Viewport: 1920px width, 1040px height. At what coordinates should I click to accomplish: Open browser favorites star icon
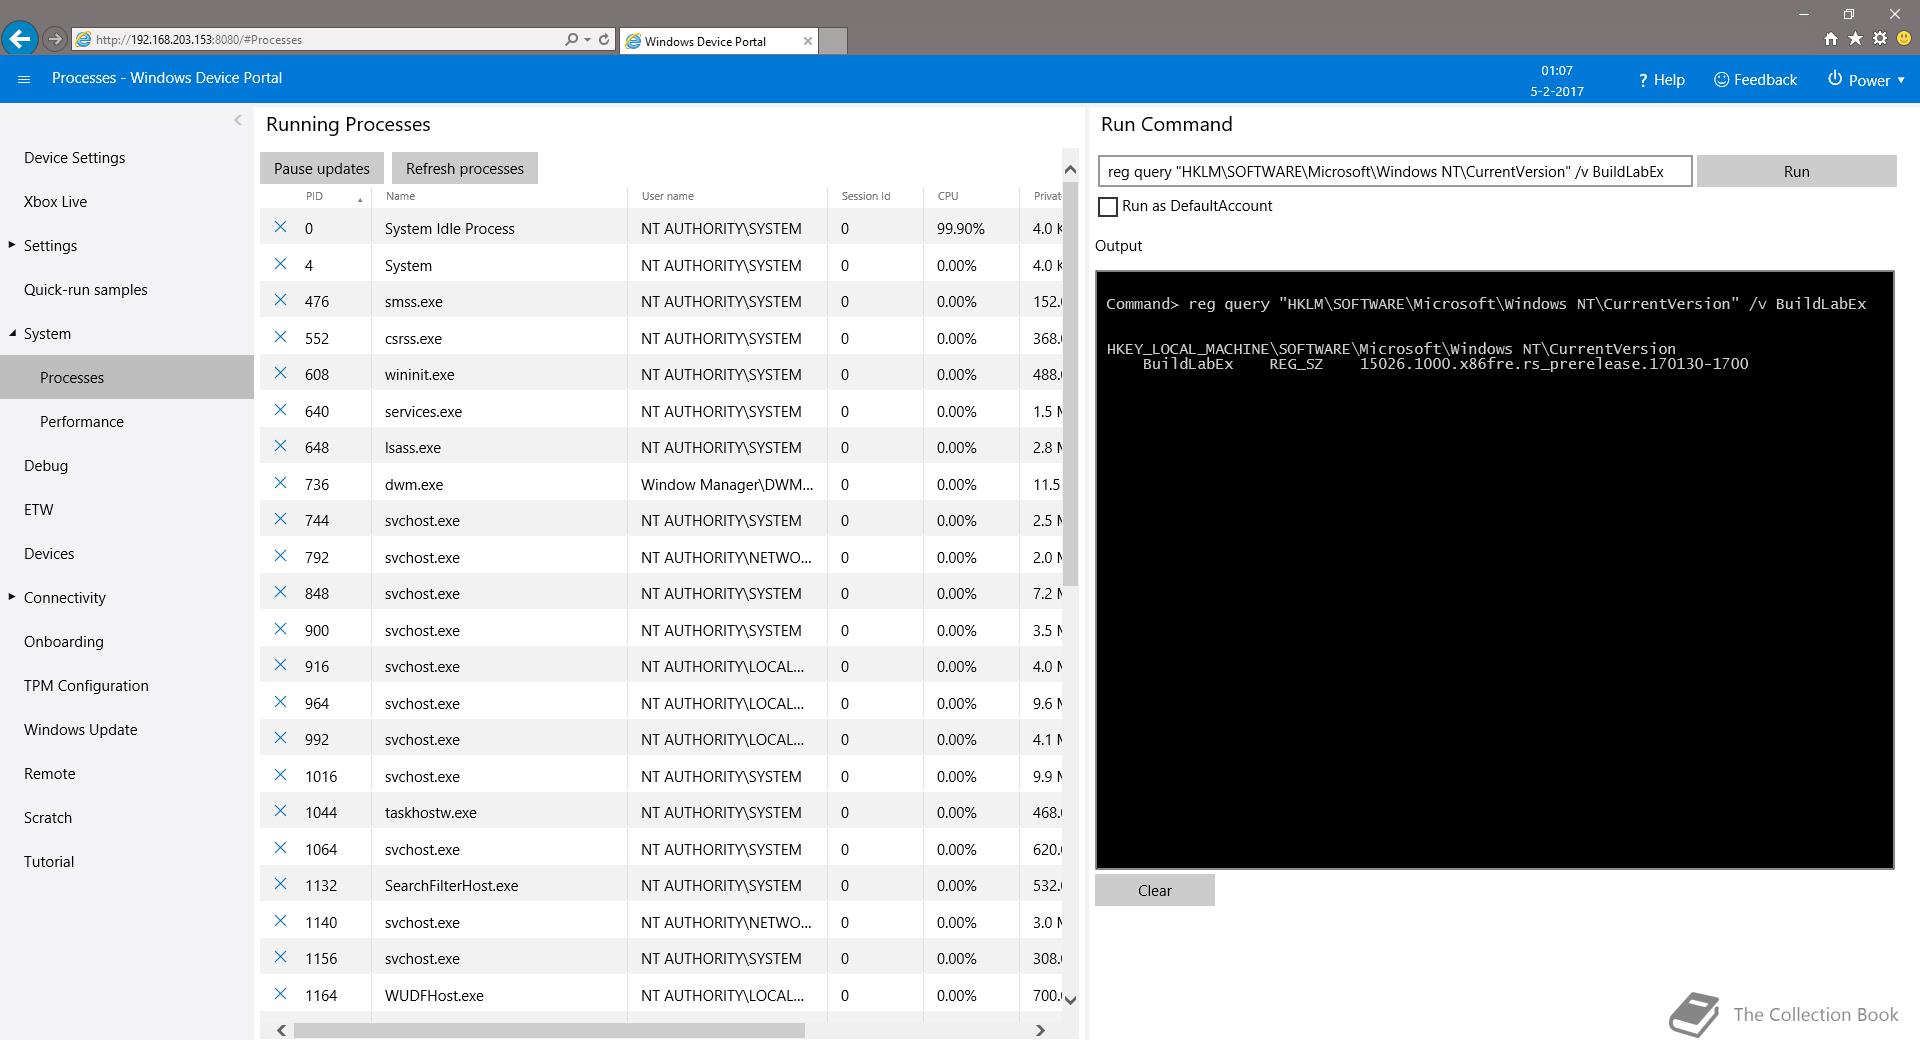point(1855,39)
